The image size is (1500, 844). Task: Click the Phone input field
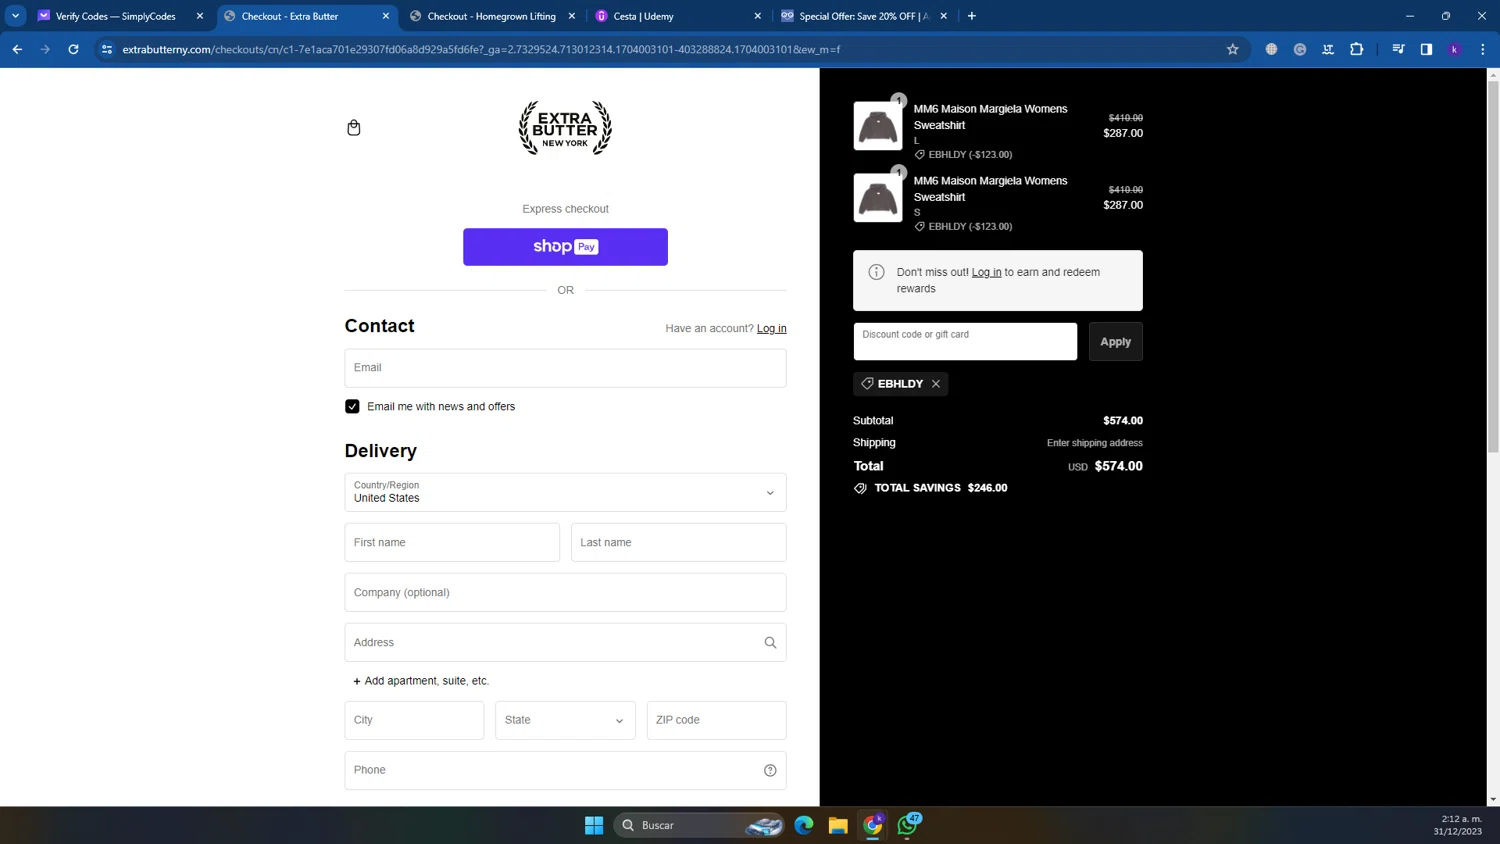[565, 770]
